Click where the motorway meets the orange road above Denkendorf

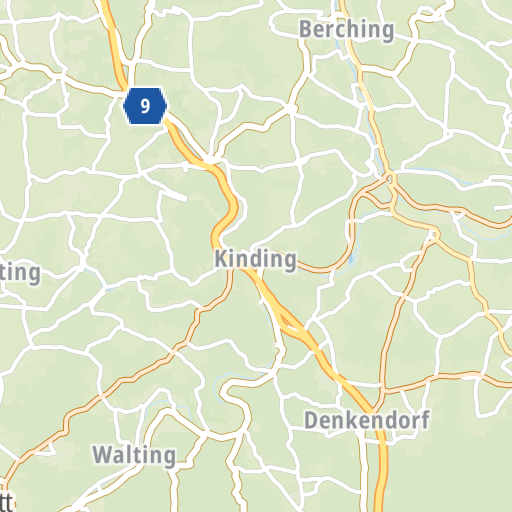point(372,410)
